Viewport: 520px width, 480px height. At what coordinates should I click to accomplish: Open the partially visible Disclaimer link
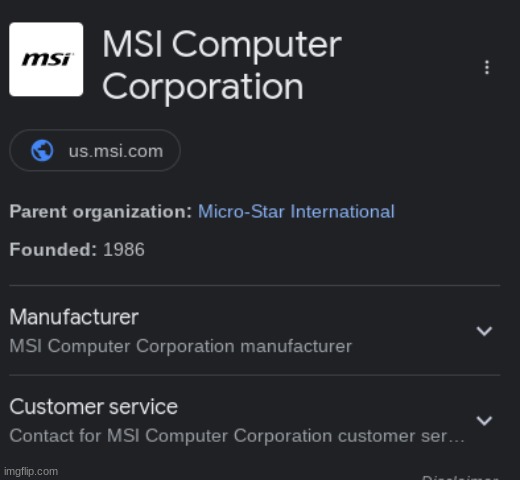[460, 477]
